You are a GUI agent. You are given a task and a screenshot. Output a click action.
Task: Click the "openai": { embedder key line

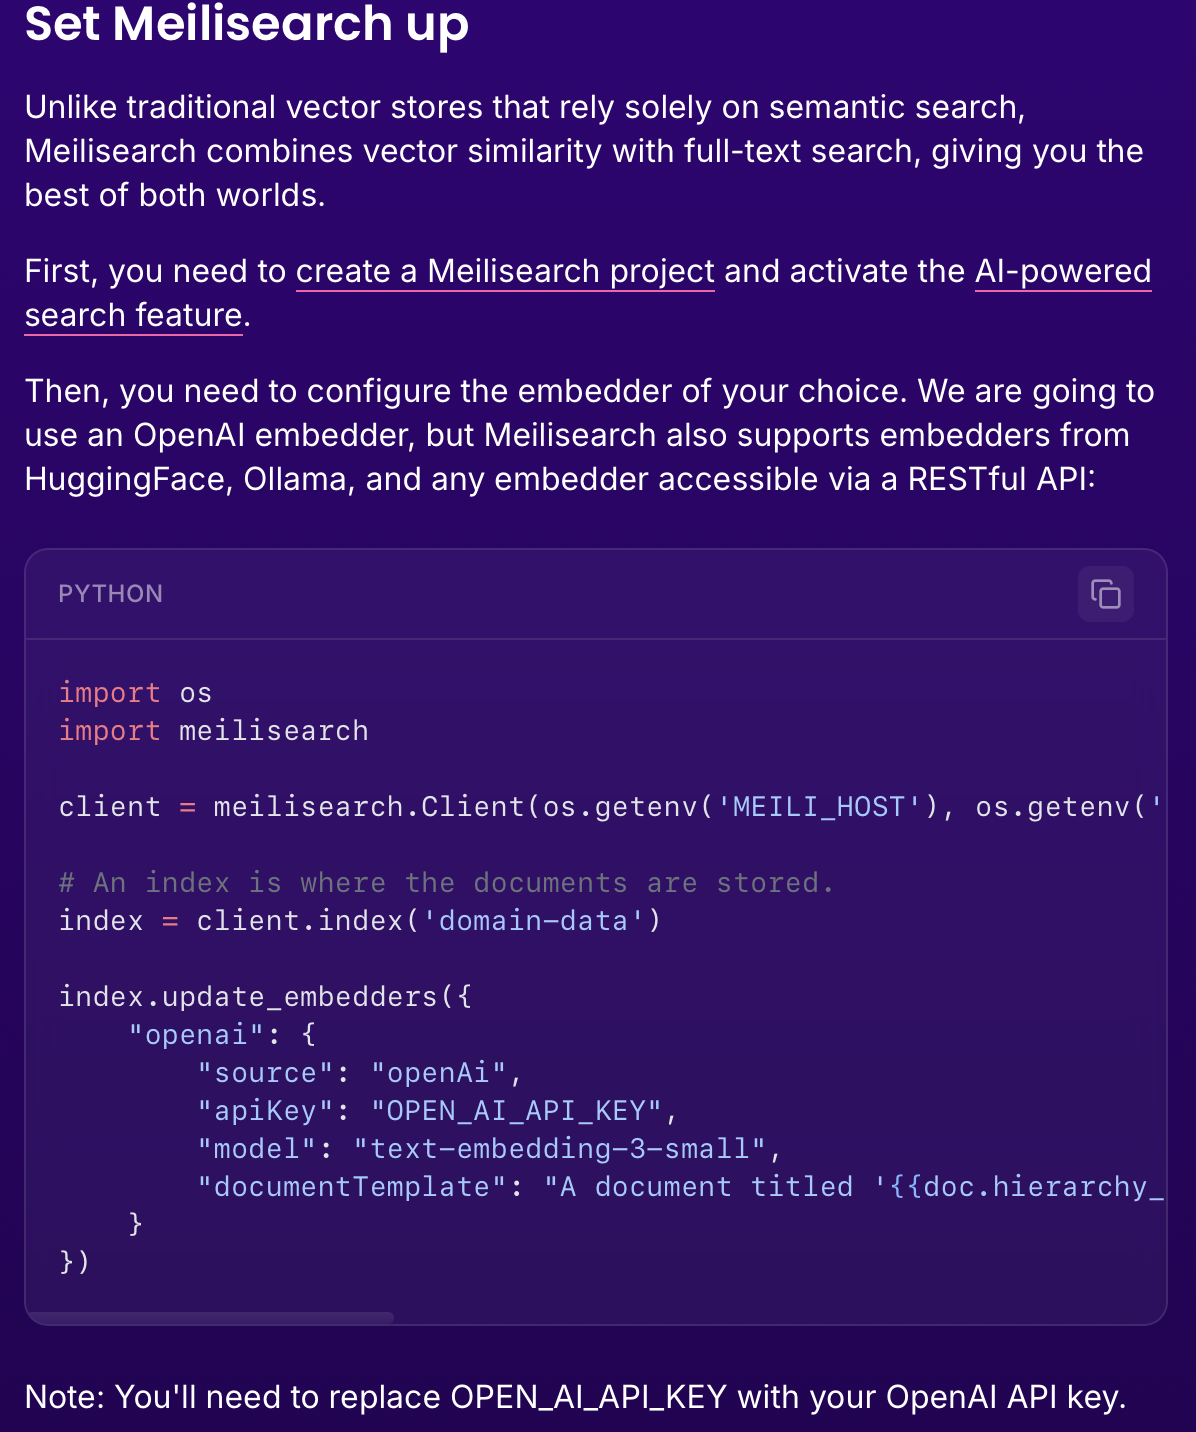pos(222,1035)
